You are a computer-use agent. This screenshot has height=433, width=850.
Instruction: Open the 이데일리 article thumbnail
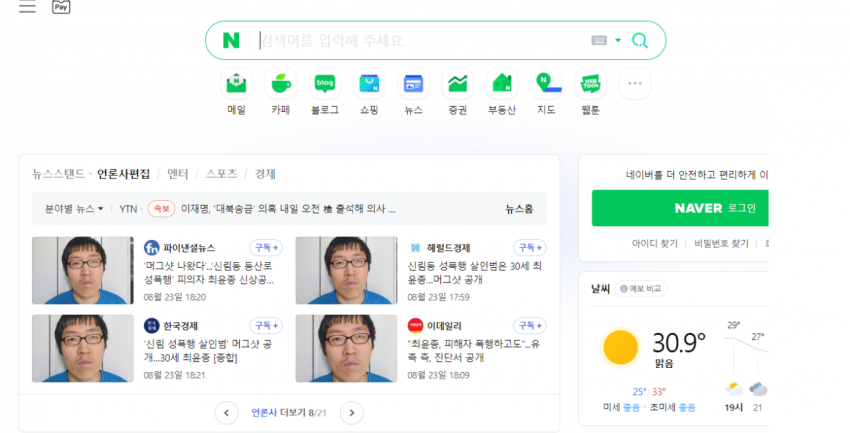click(346, 348)
